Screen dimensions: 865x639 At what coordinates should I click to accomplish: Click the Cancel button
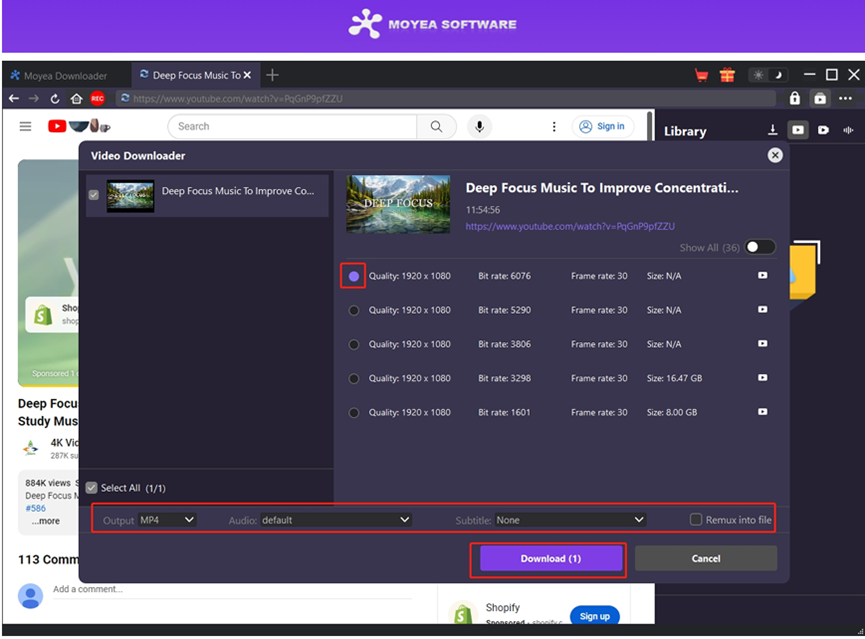point(705,558)
